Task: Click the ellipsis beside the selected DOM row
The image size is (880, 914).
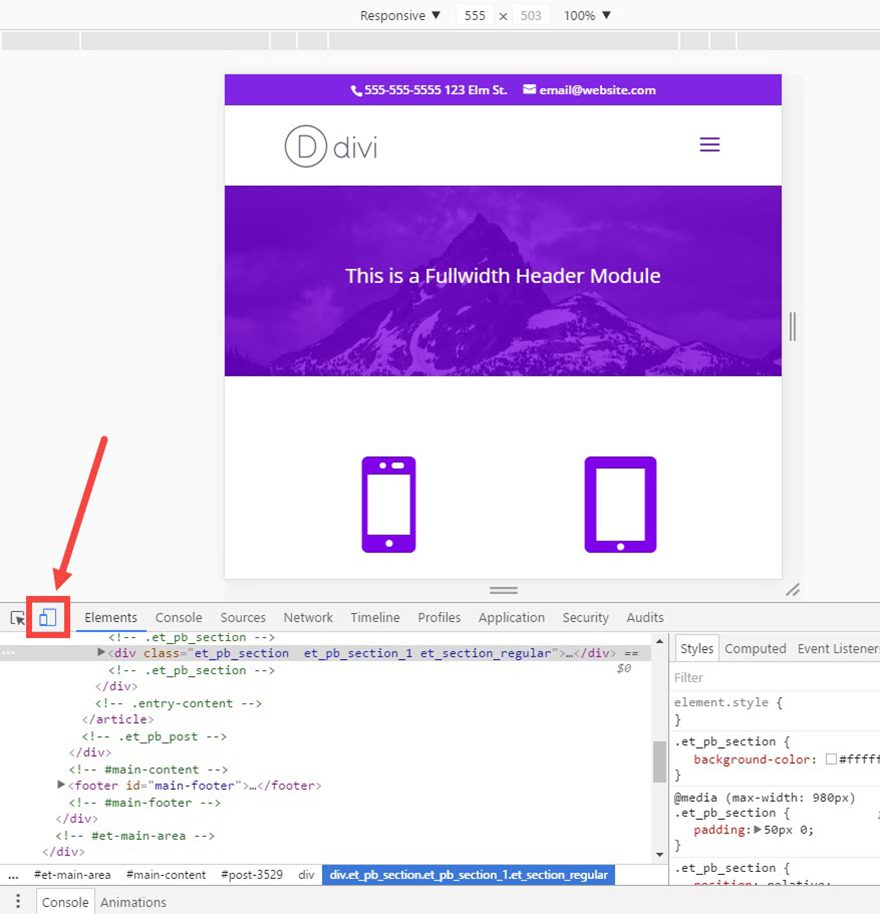Action: click(x=8, y=653)
